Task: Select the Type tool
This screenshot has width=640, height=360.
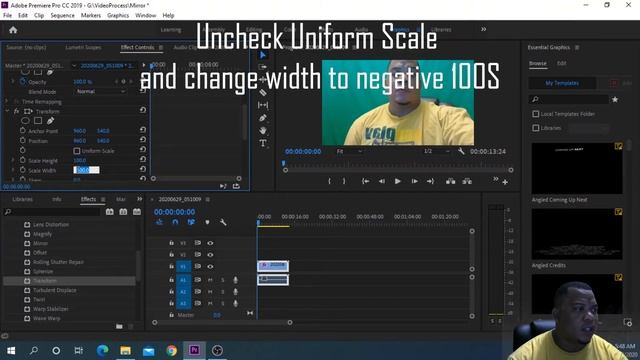Action: pyautogui.click(x=263, y=143)
